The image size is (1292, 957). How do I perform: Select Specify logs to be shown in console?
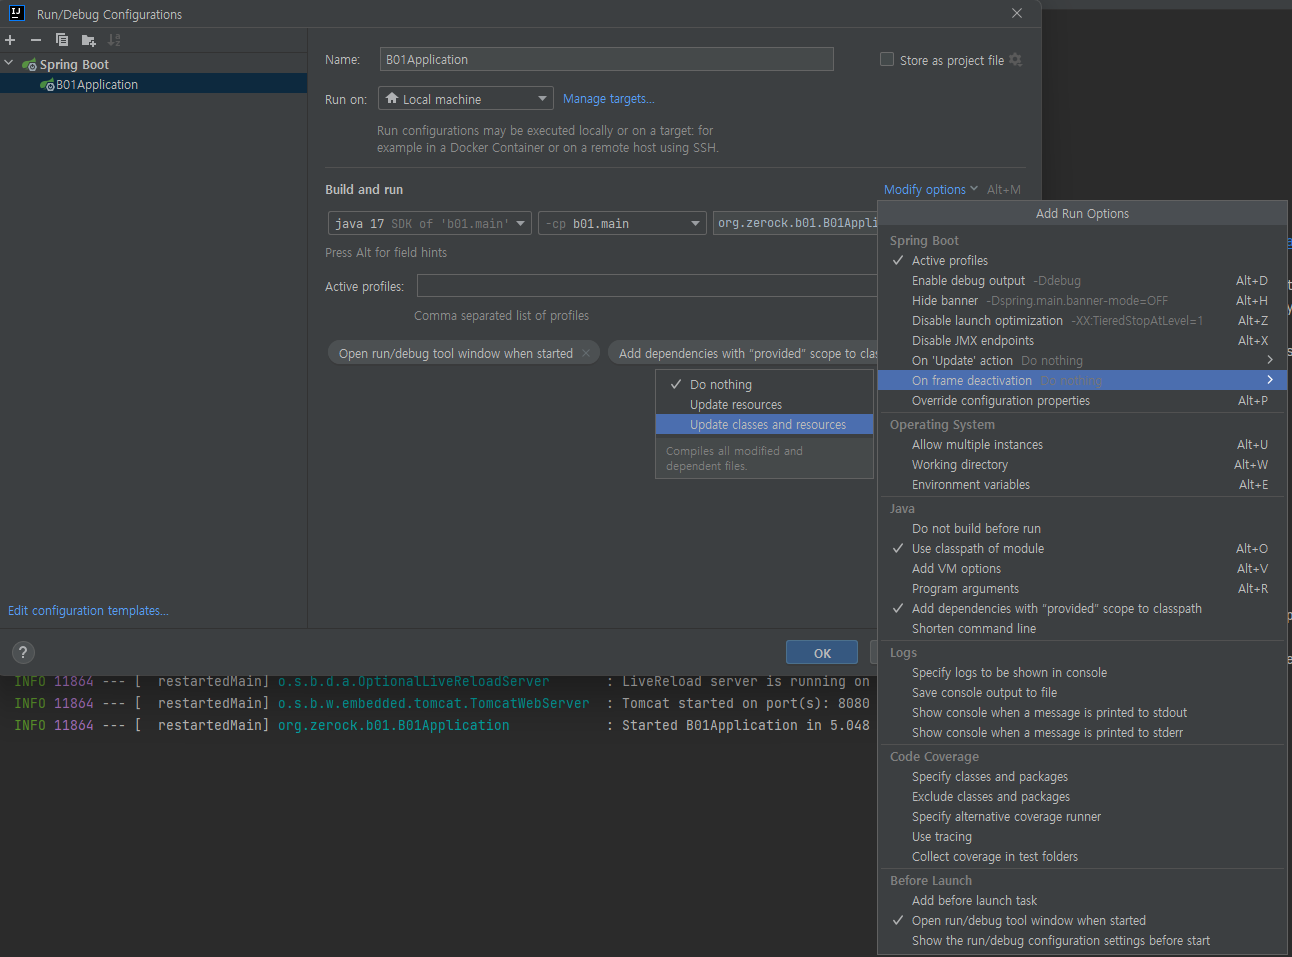pyautogui.click(x=1082, y=672)
